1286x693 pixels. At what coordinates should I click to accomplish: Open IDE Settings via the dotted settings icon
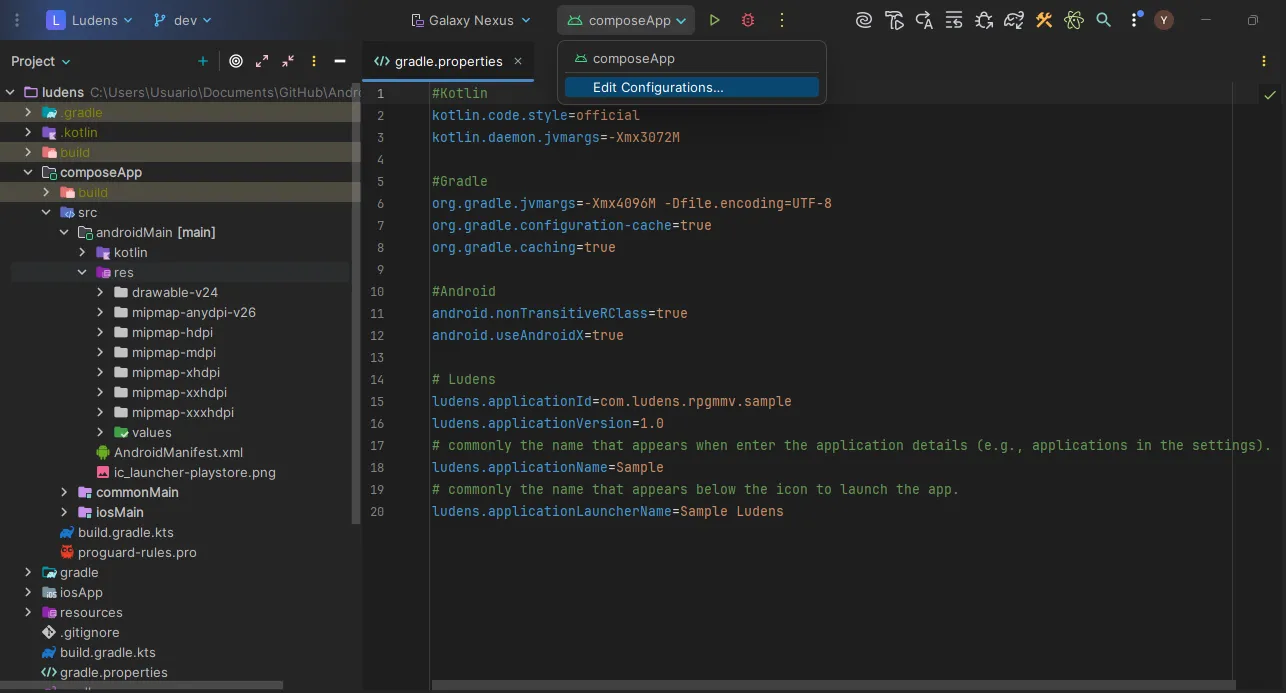point(1134,19)
